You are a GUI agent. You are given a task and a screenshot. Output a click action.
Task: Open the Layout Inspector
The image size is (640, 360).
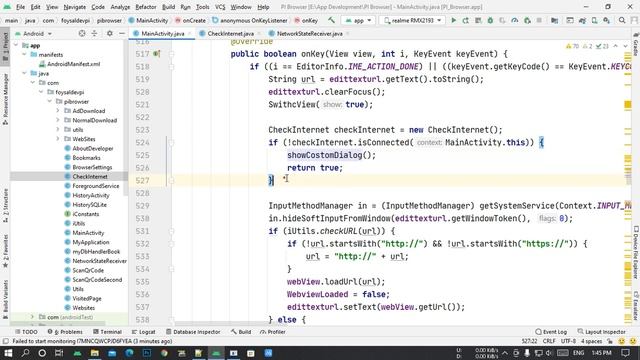tap(601, 332)
